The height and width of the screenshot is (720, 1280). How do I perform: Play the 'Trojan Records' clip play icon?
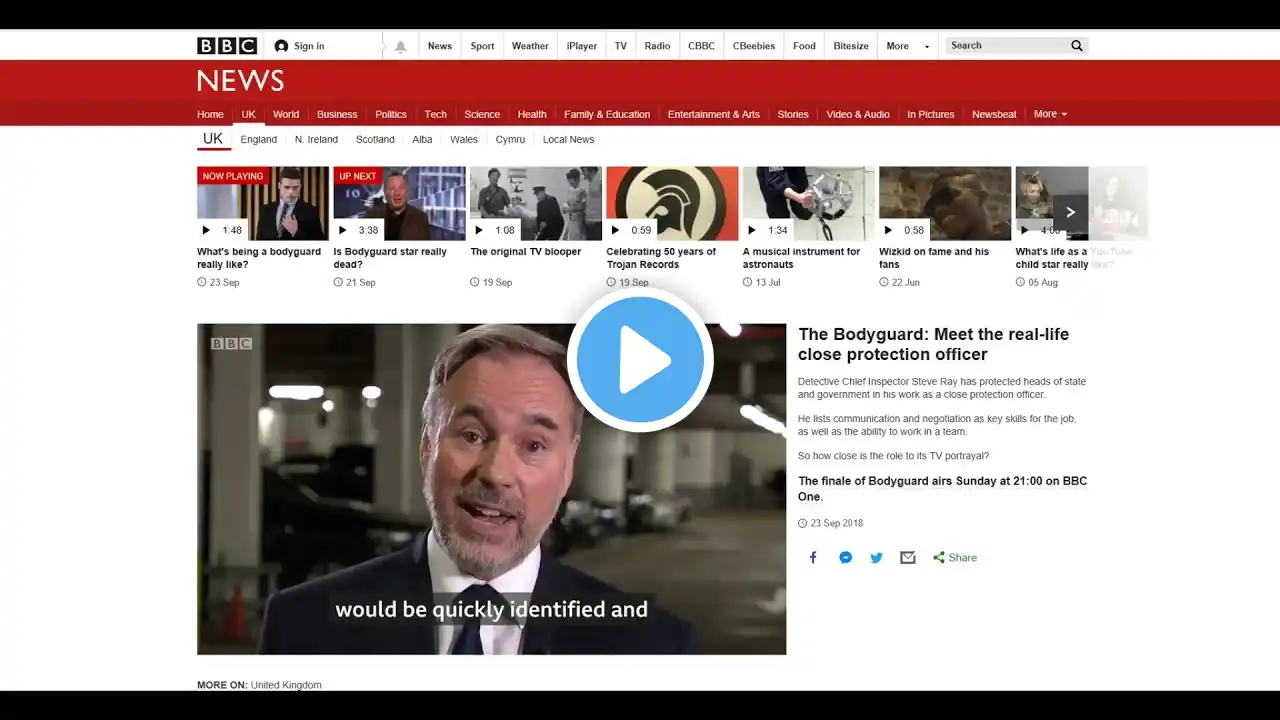(614, 230)
